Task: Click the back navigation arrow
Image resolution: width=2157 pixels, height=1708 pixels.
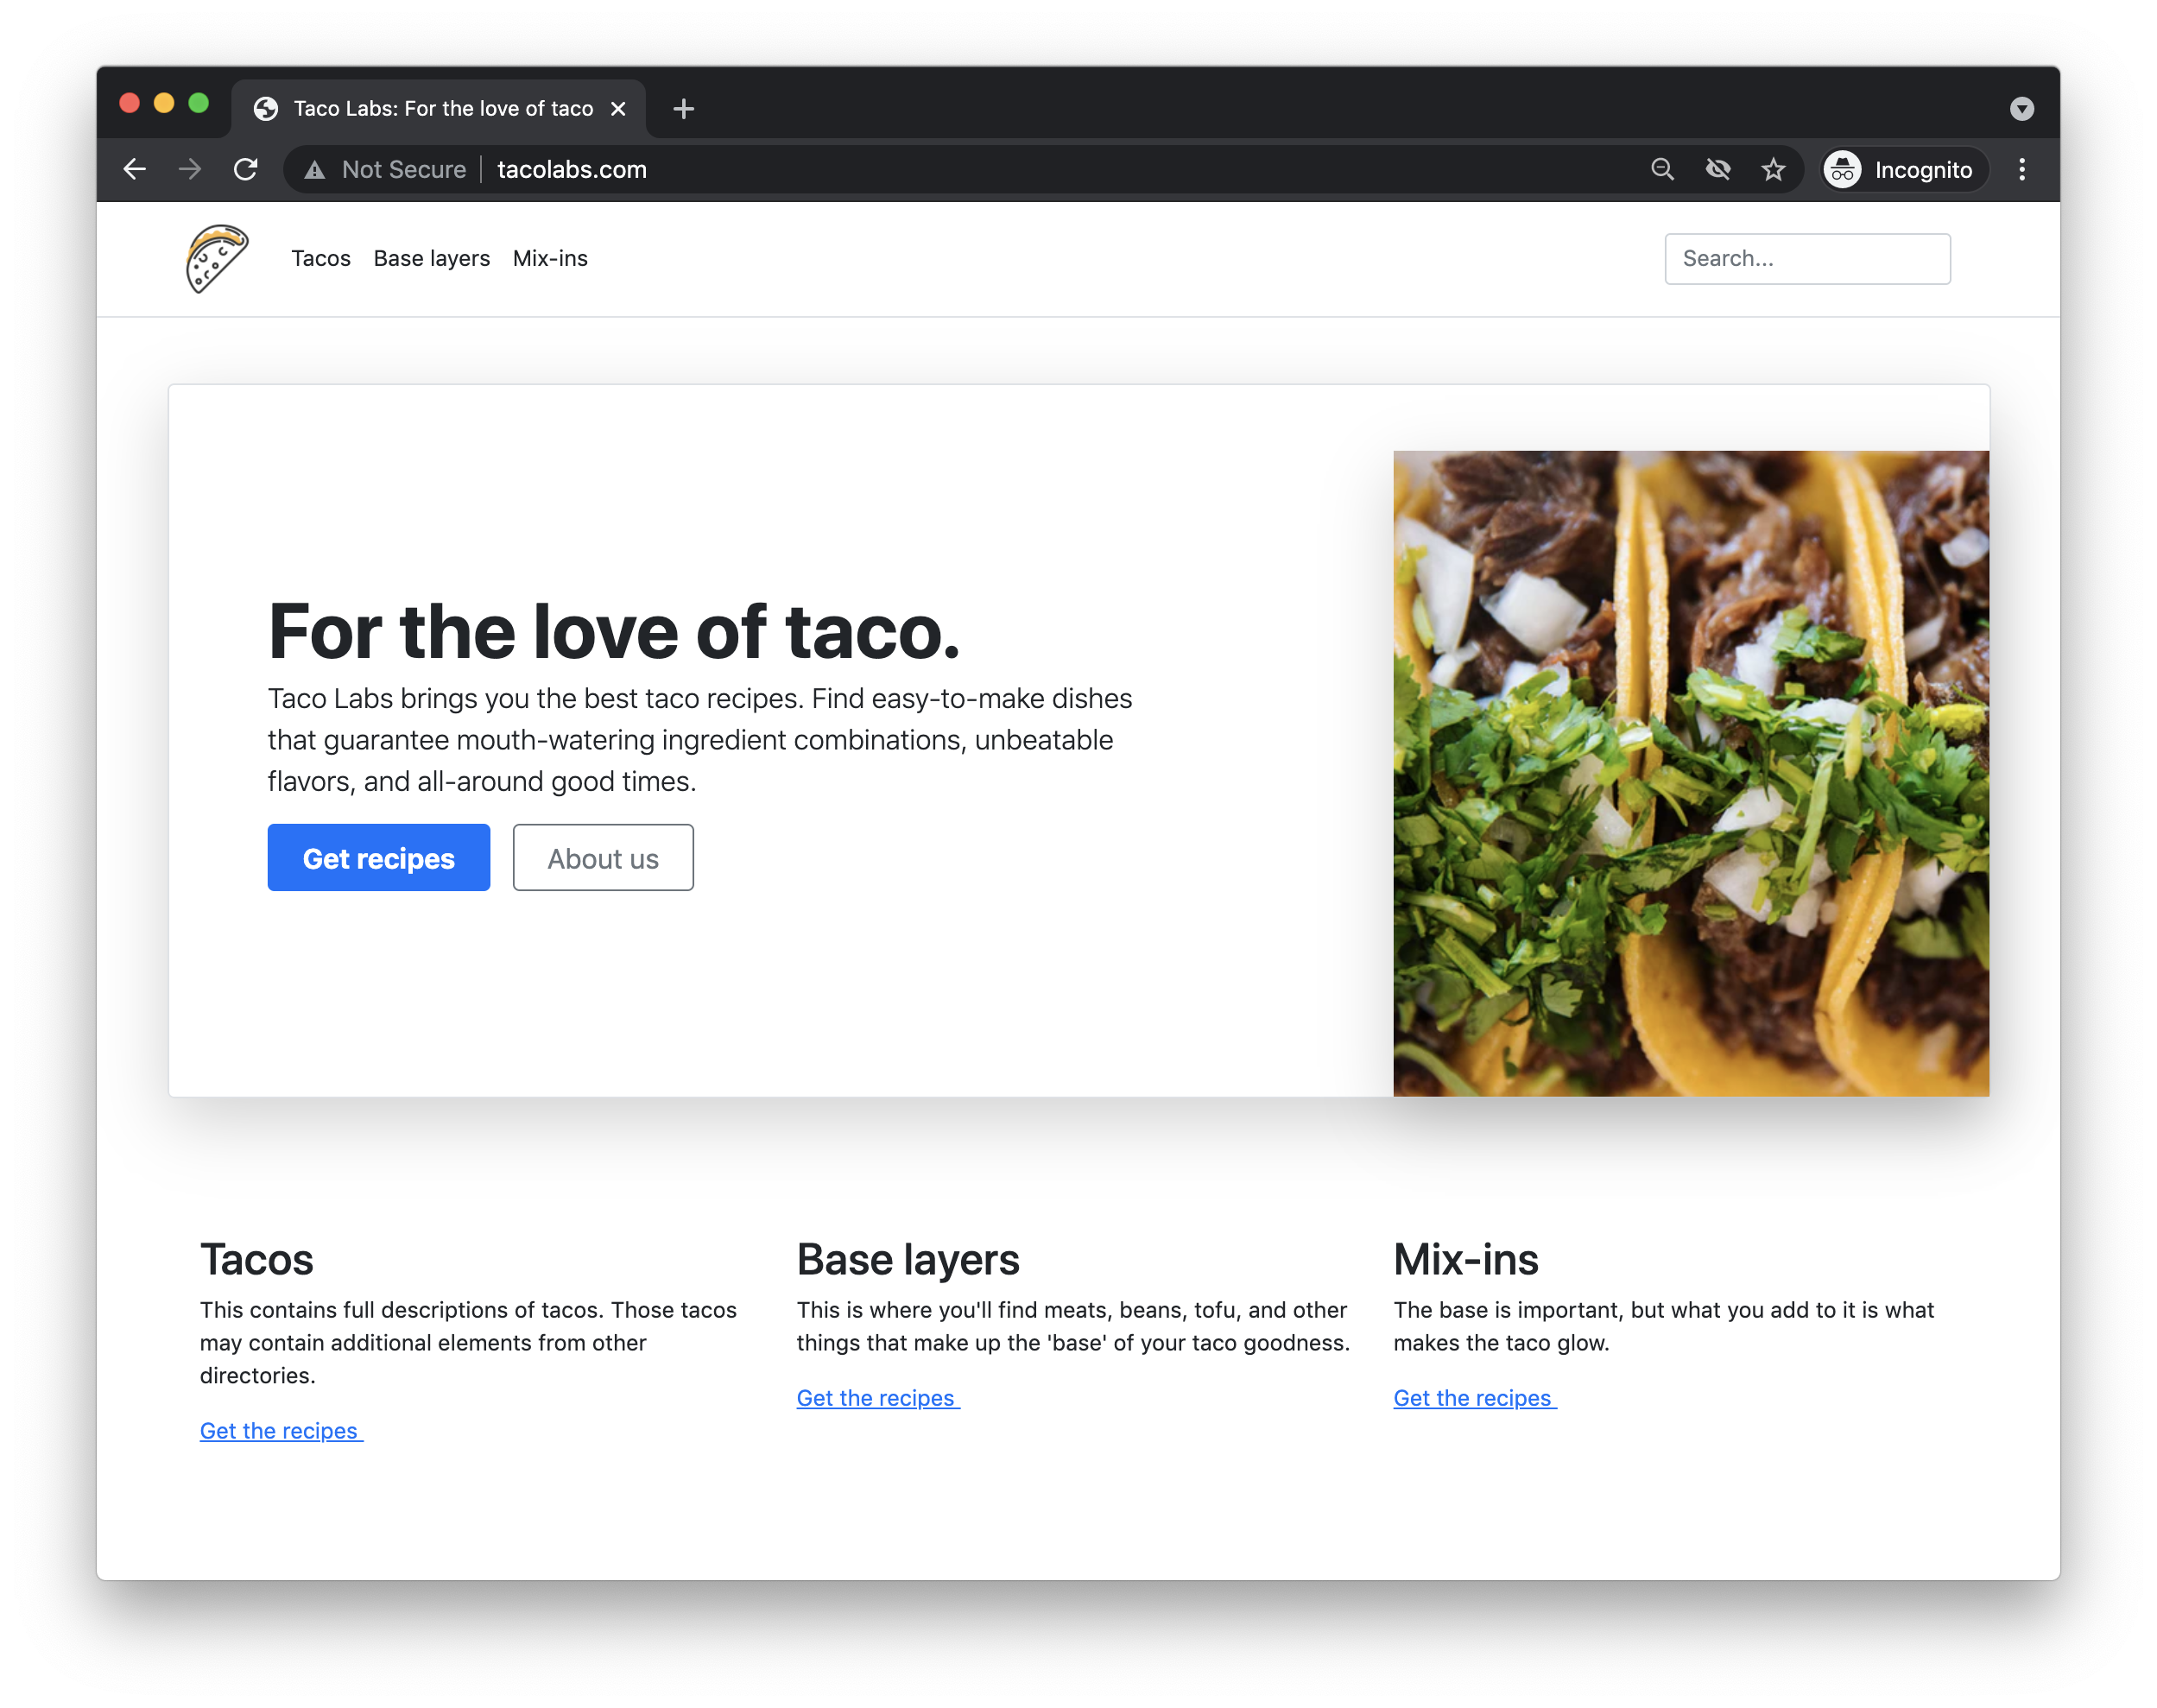Action: click(135, 169)
